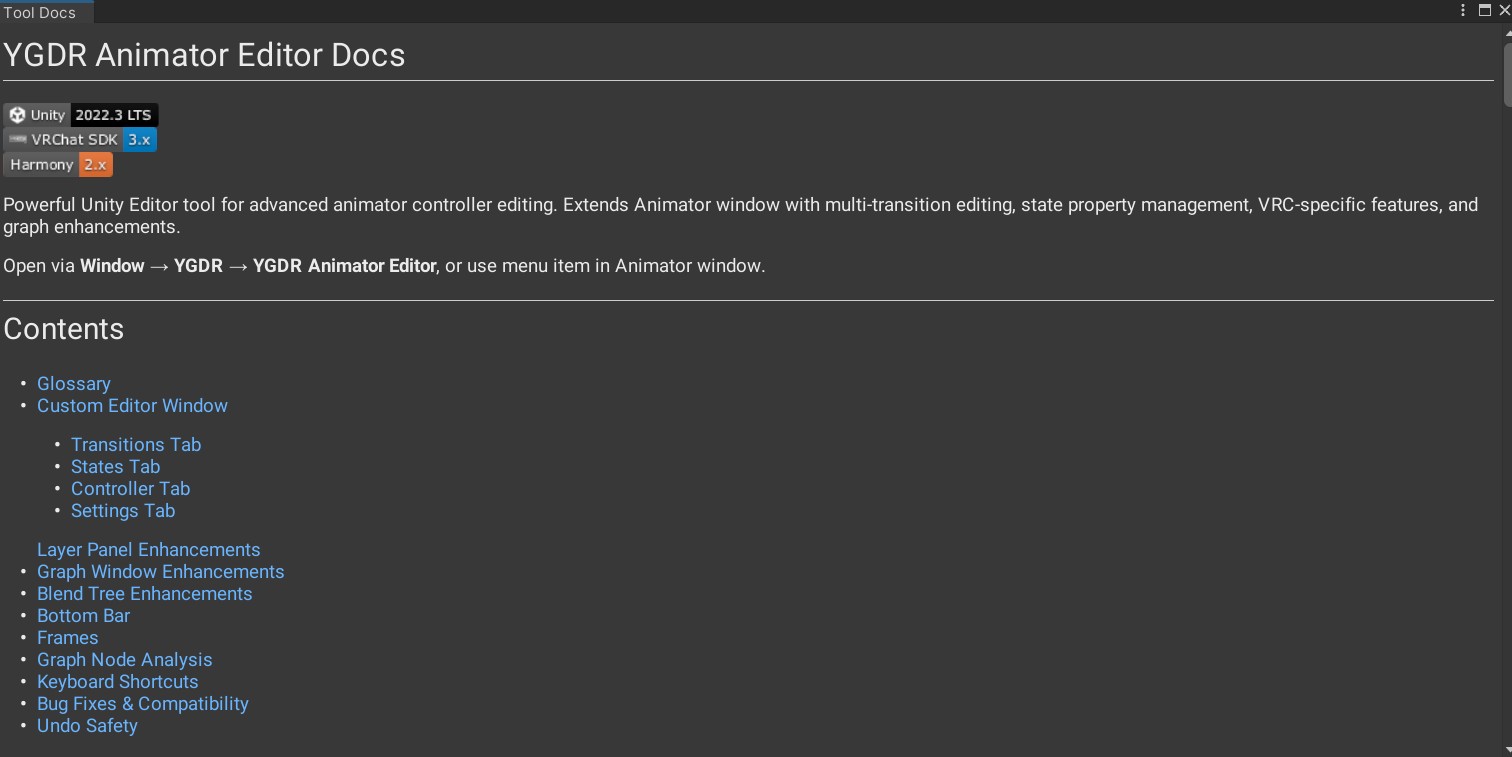Open the Undo Safety link

click(87, 726)
